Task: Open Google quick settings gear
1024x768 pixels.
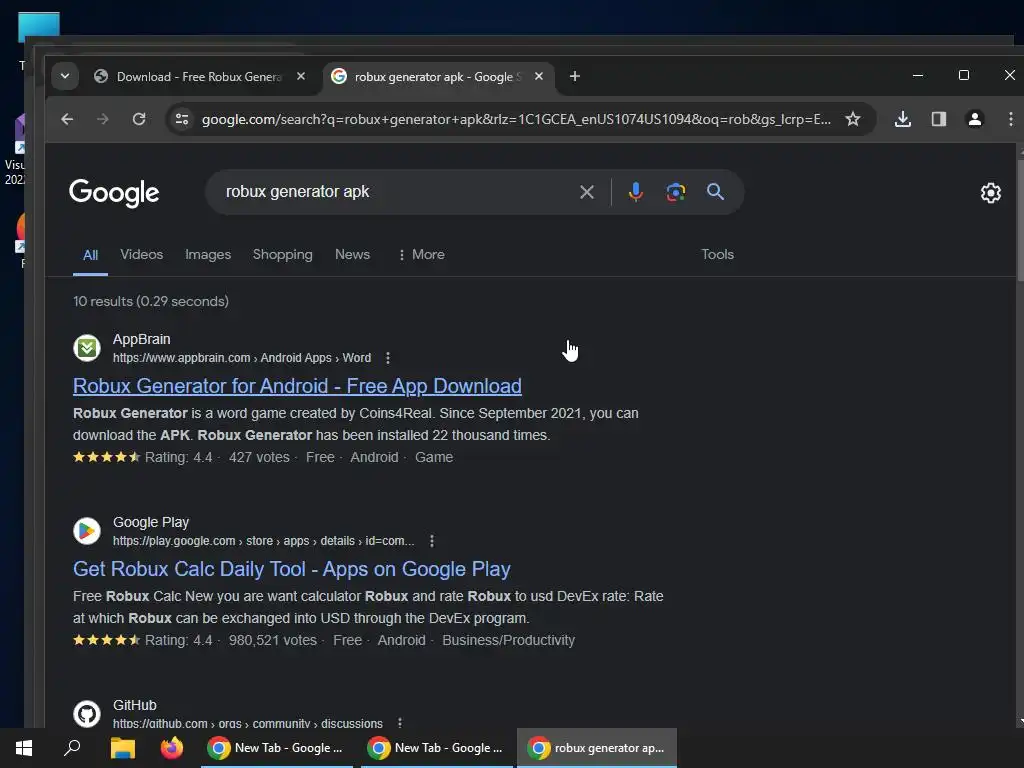Action: click(x=990, y=193)
